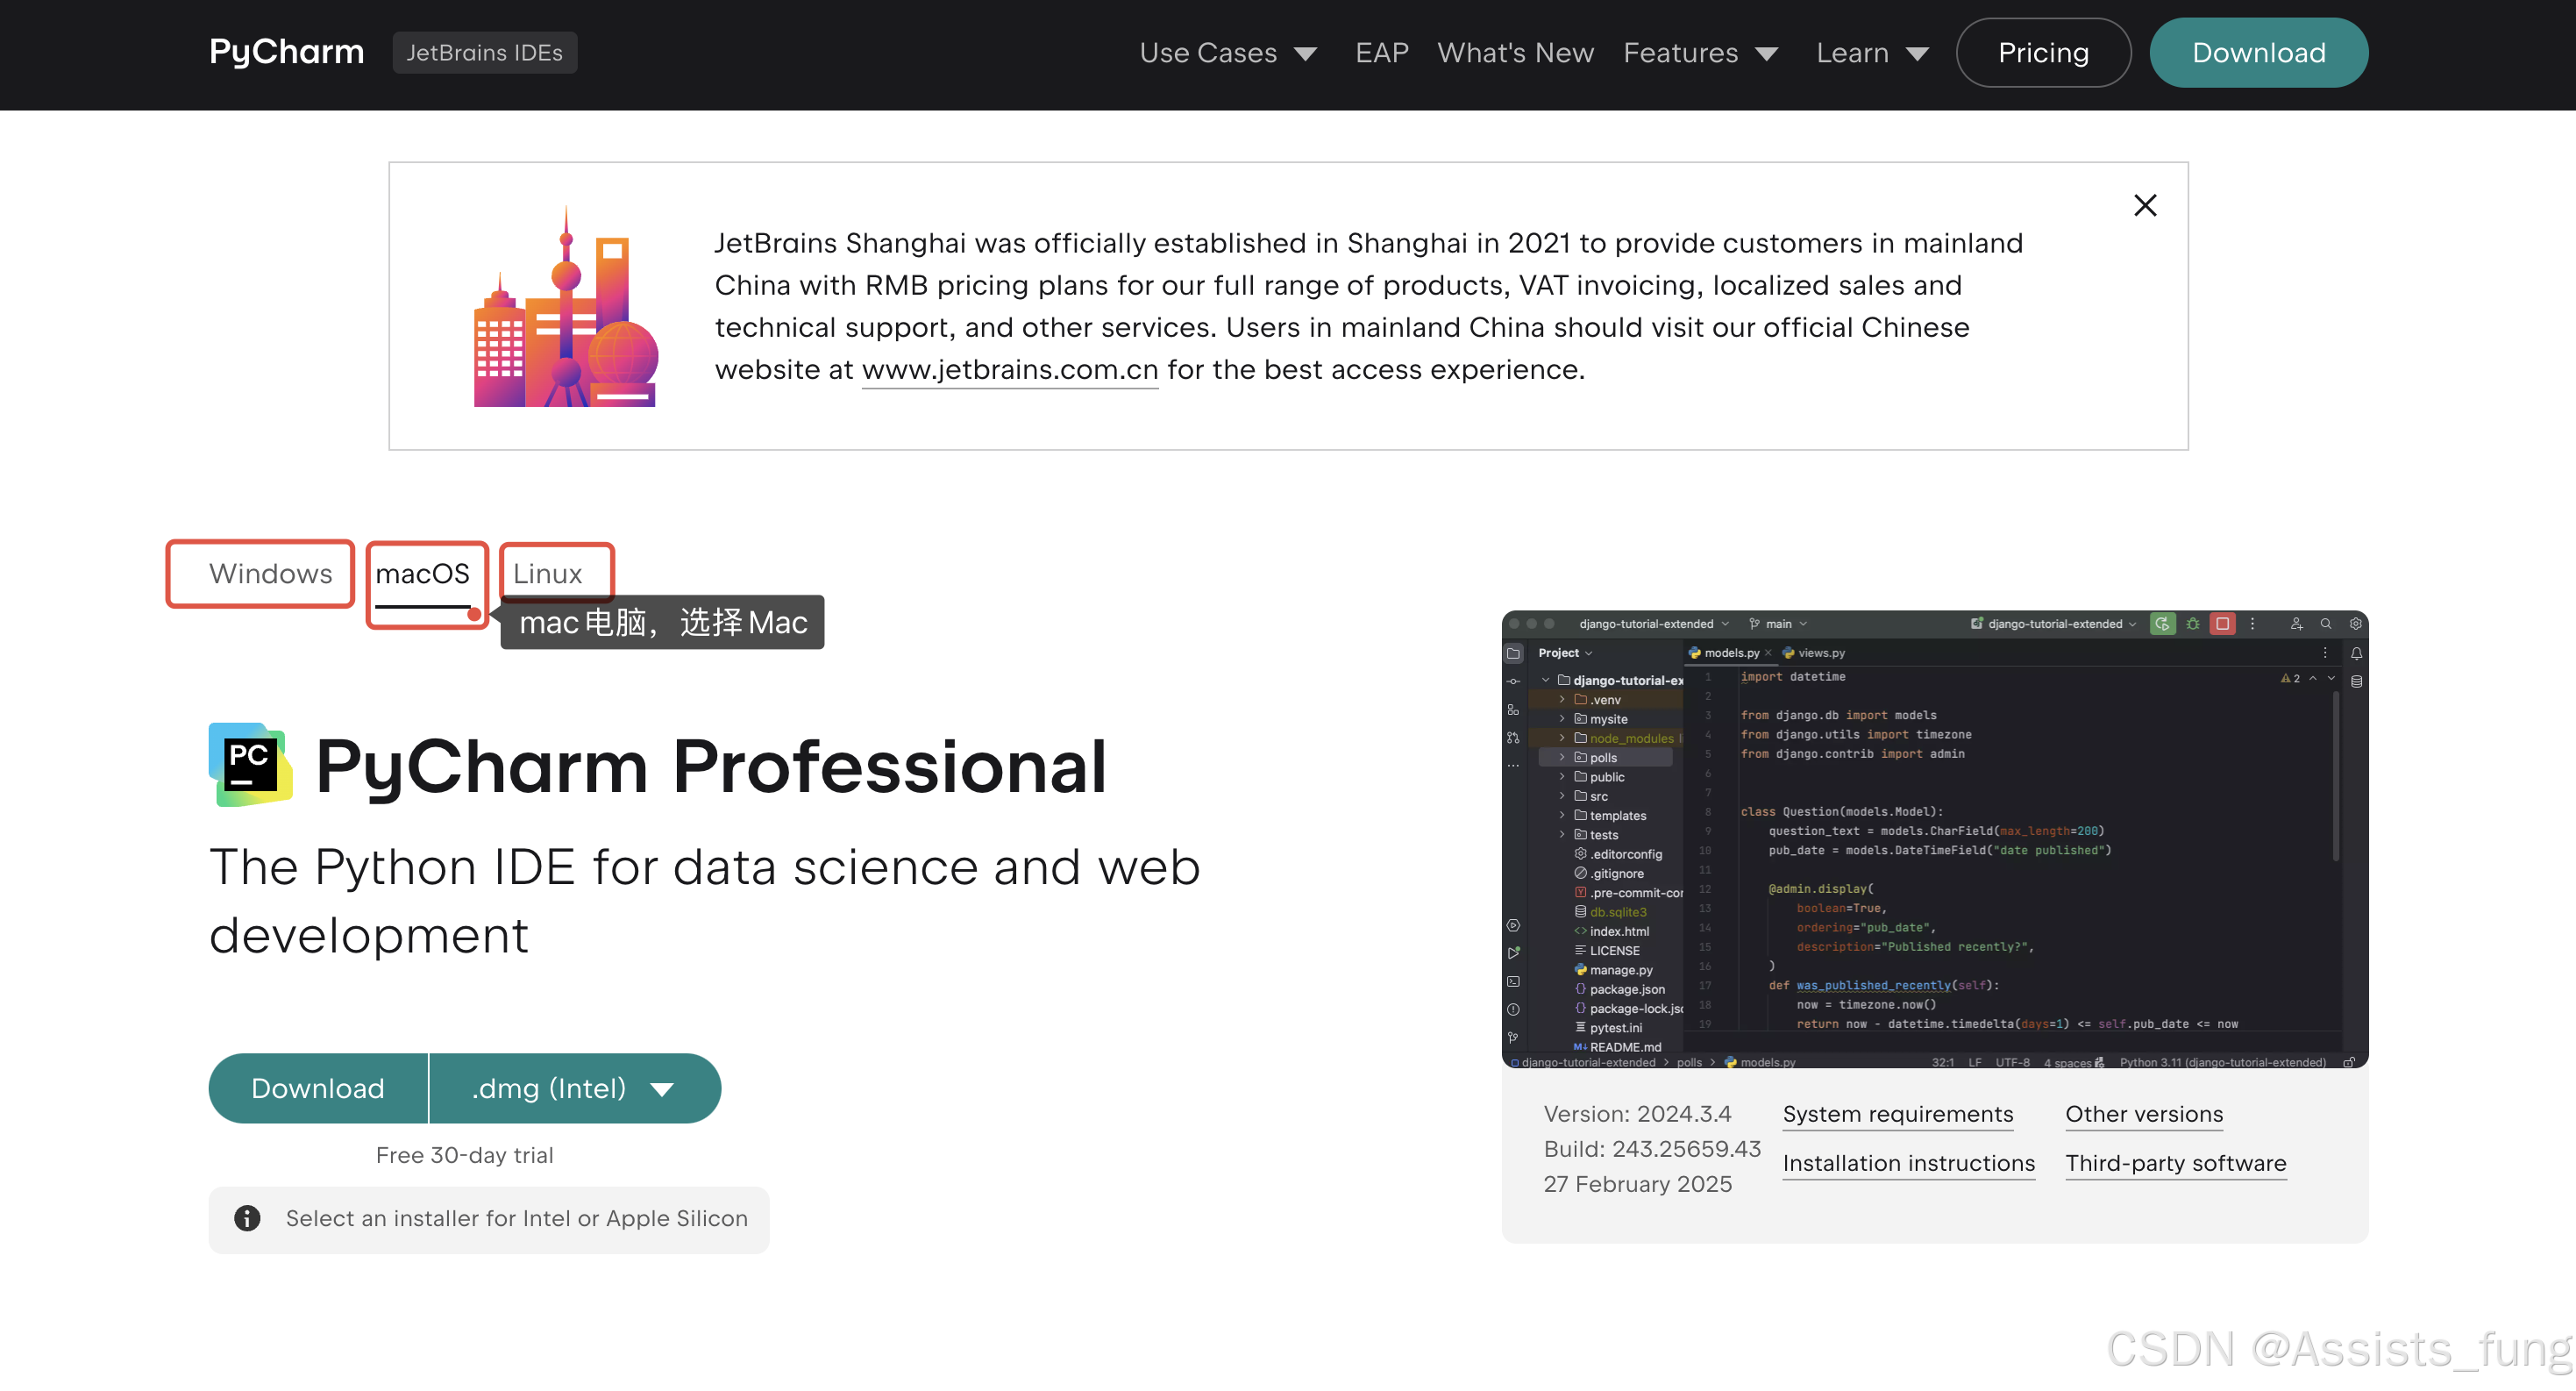Screen dimensions: 2576x1391
Task: Expand the Features dropdown menu
Action: [x=1700, y=52]
